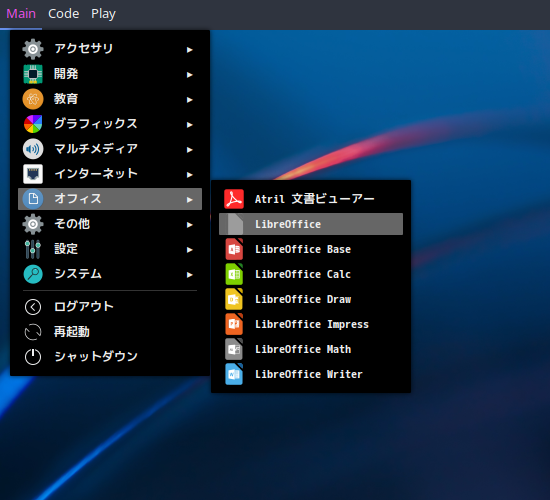Click the LibreOffice Math gray icon

coord(234,349)
